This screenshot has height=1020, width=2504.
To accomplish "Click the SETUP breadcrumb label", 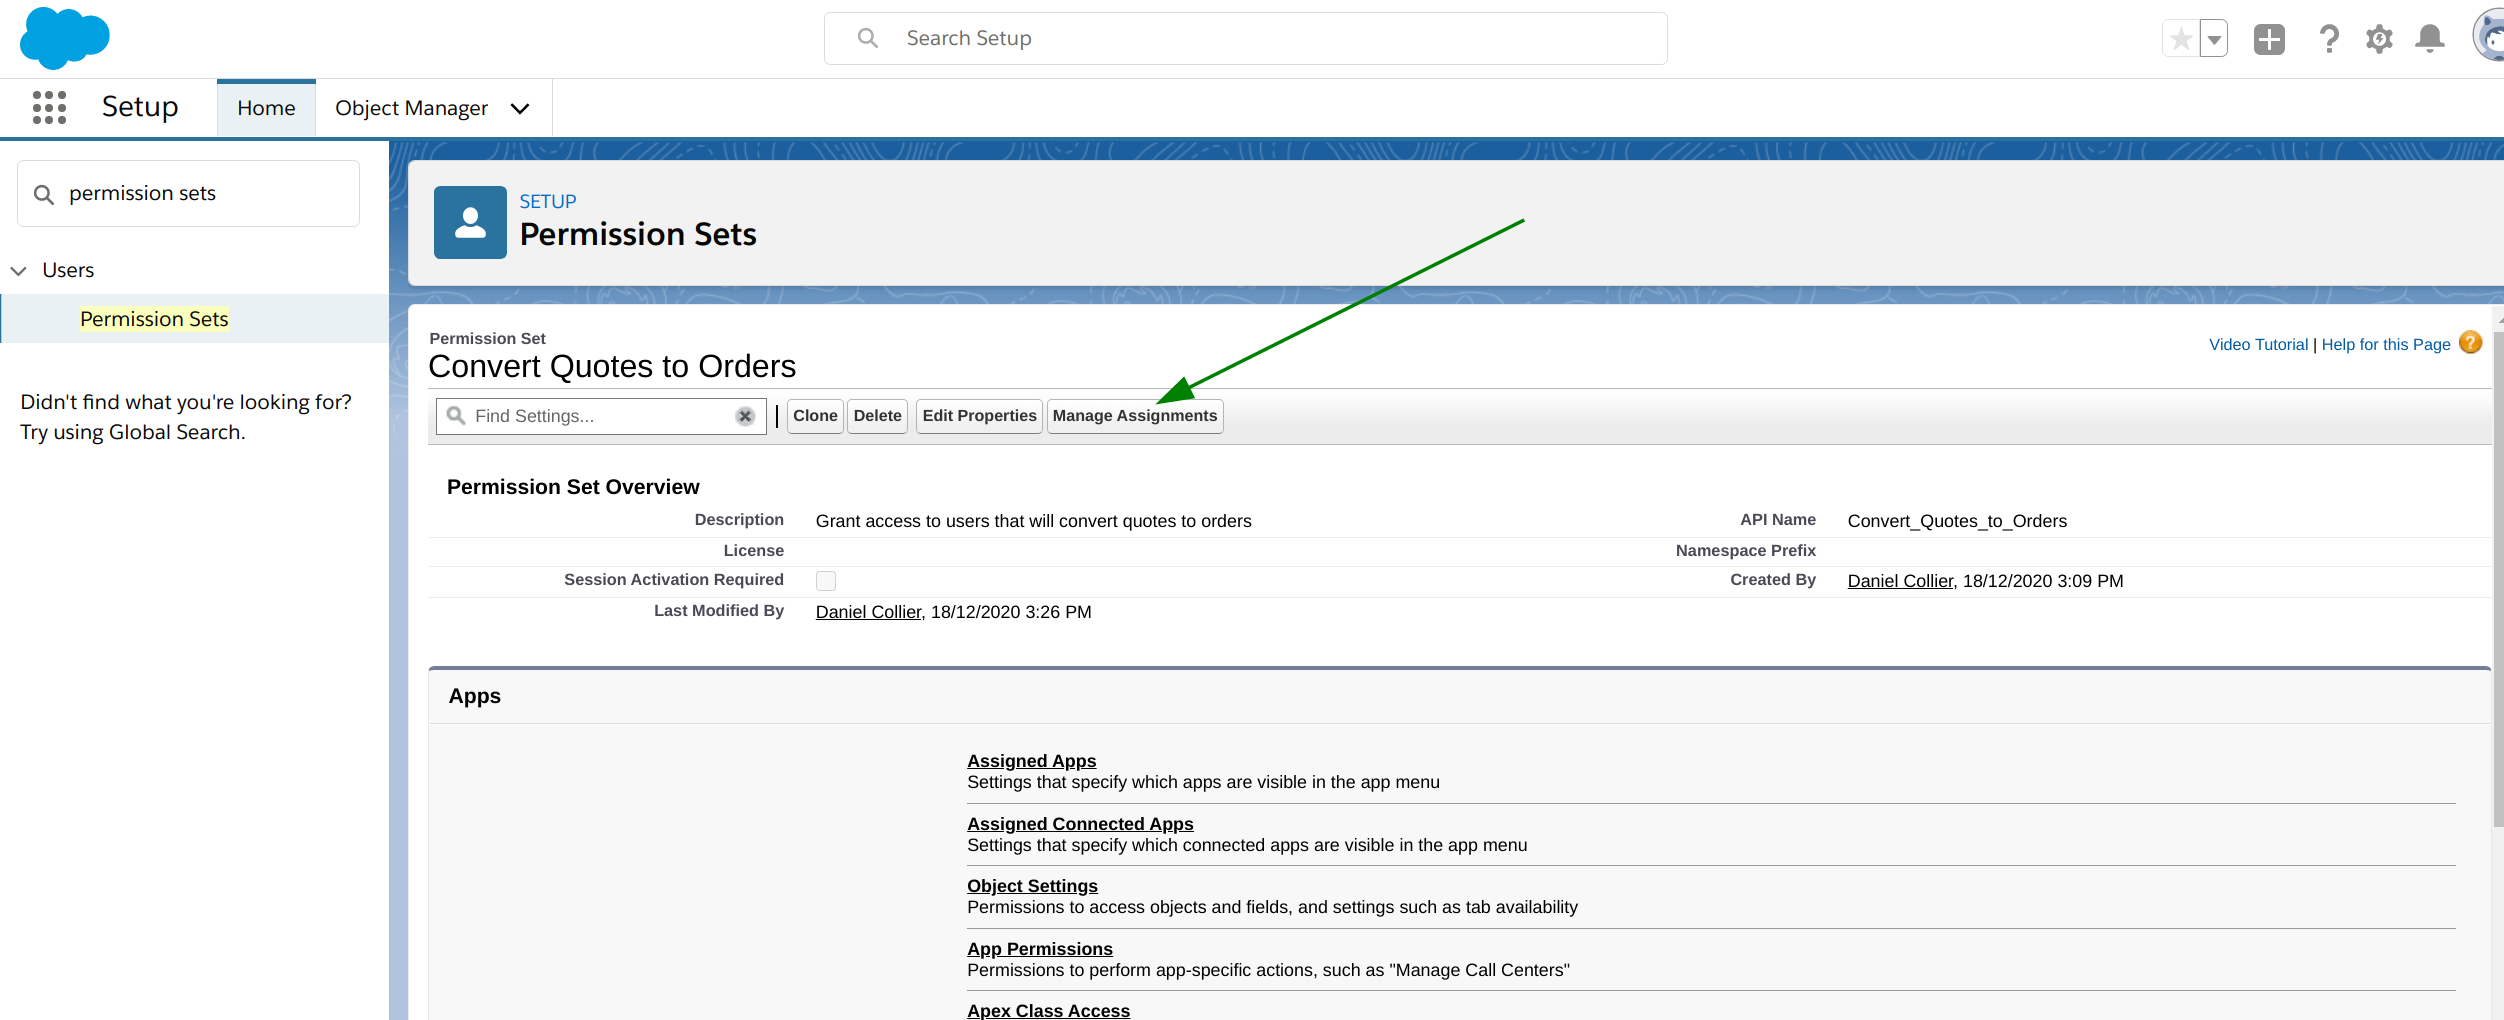I will [548, 202].
